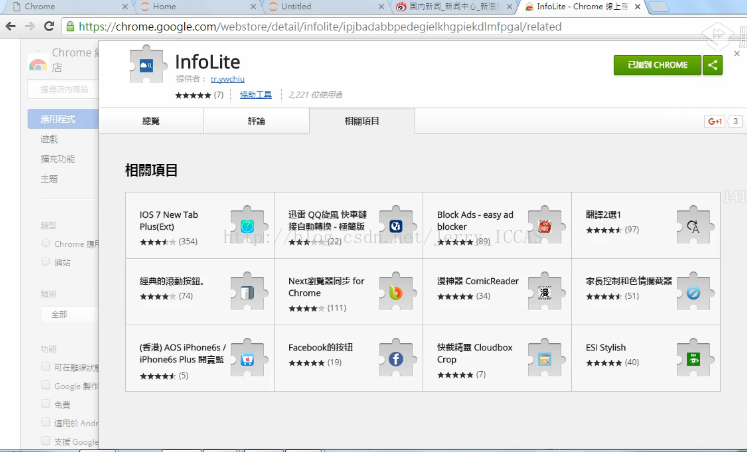
Task: Open the Facebook的按钮 title text
Action: (x=320, y=348)
